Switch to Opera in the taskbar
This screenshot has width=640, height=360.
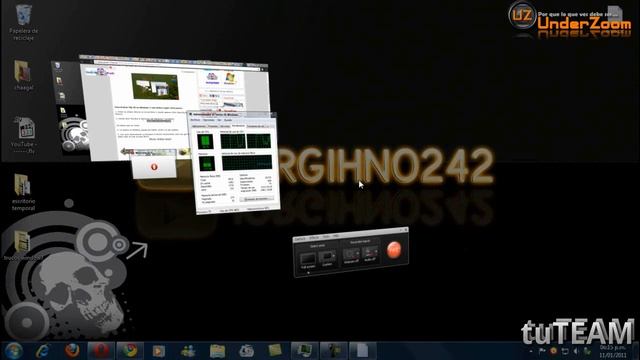(x=101, y=351)
